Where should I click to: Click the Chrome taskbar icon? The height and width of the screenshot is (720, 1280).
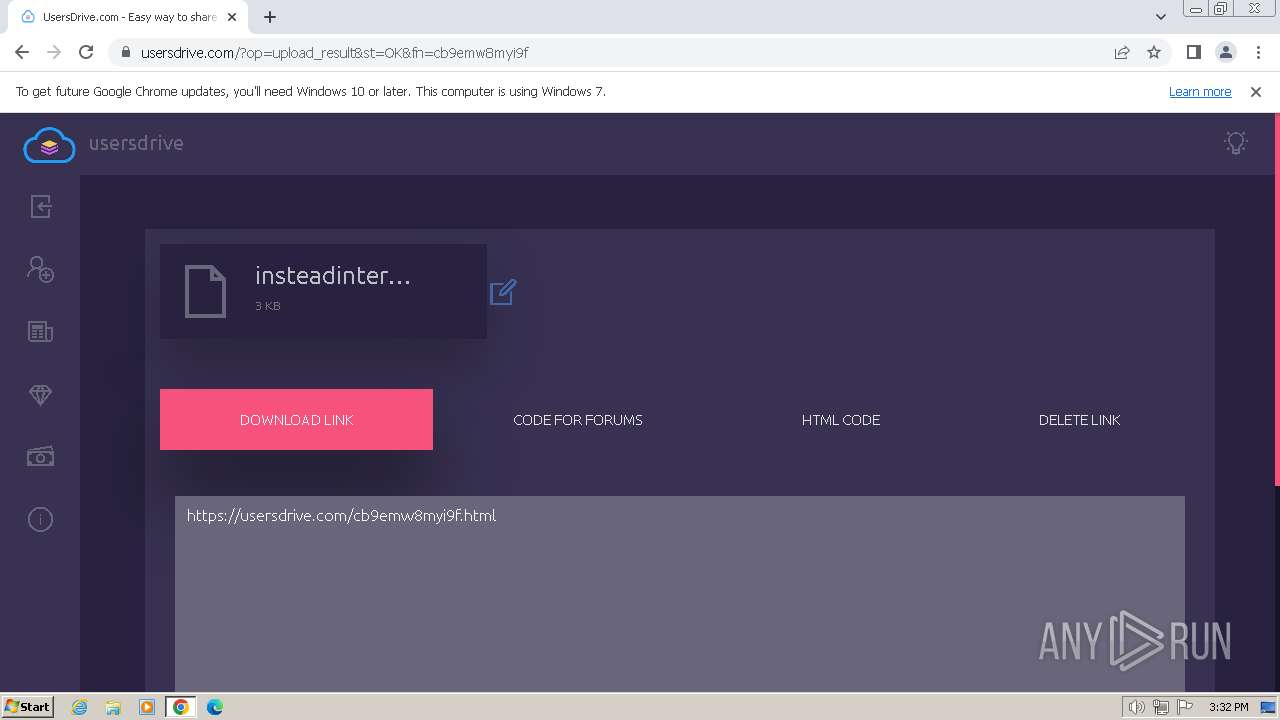[x=181, y=707]
